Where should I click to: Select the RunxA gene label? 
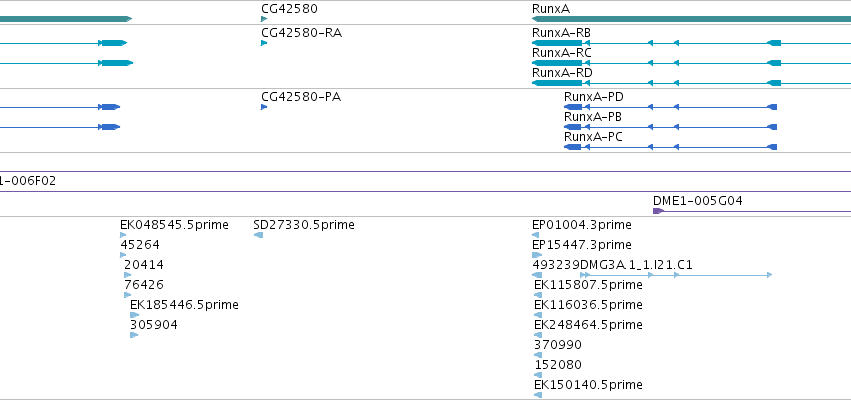(551, 9)
